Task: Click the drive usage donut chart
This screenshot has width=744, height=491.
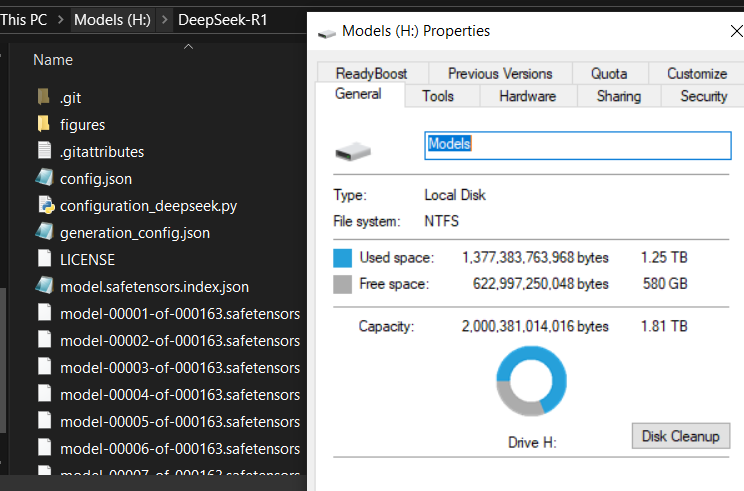Action: pos(531,381)
